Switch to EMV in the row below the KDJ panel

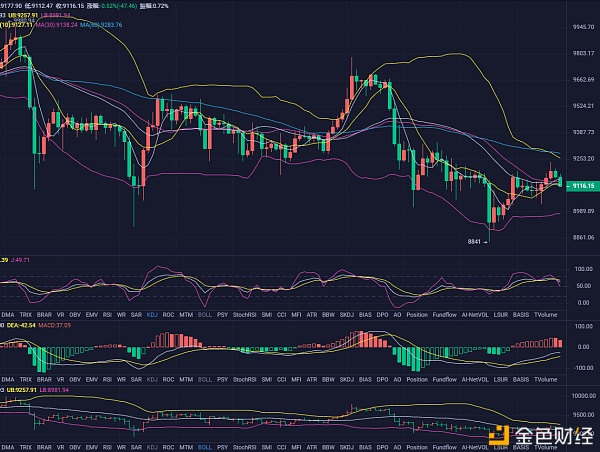tap(92, 315)
